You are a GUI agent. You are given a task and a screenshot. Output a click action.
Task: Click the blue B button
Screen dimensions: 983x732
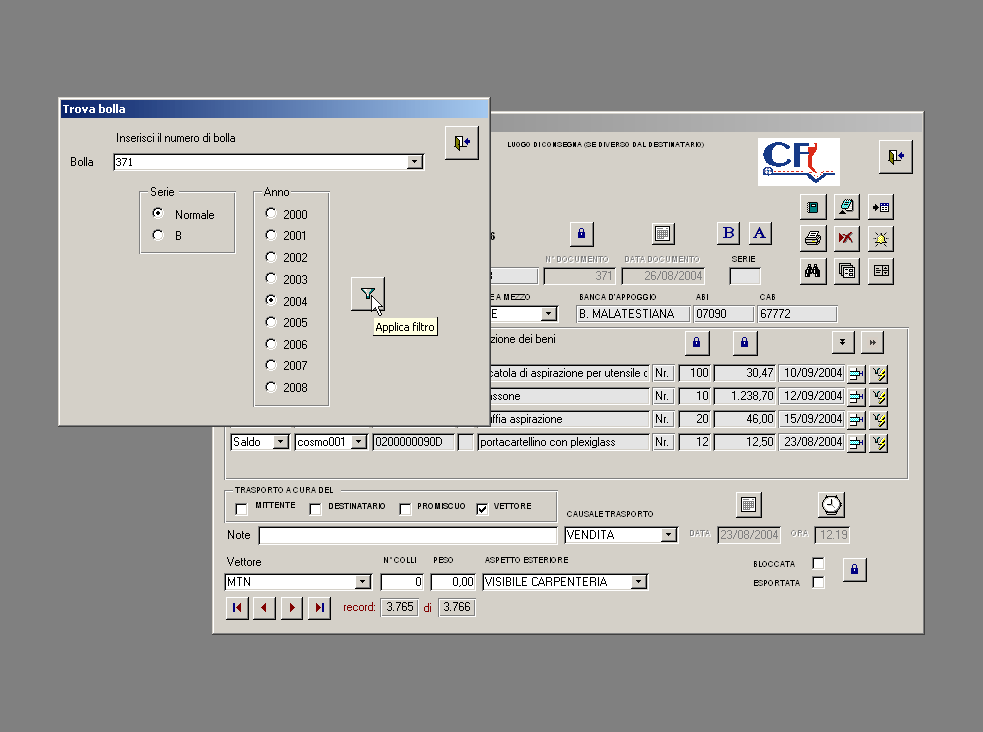click(728, 233)
